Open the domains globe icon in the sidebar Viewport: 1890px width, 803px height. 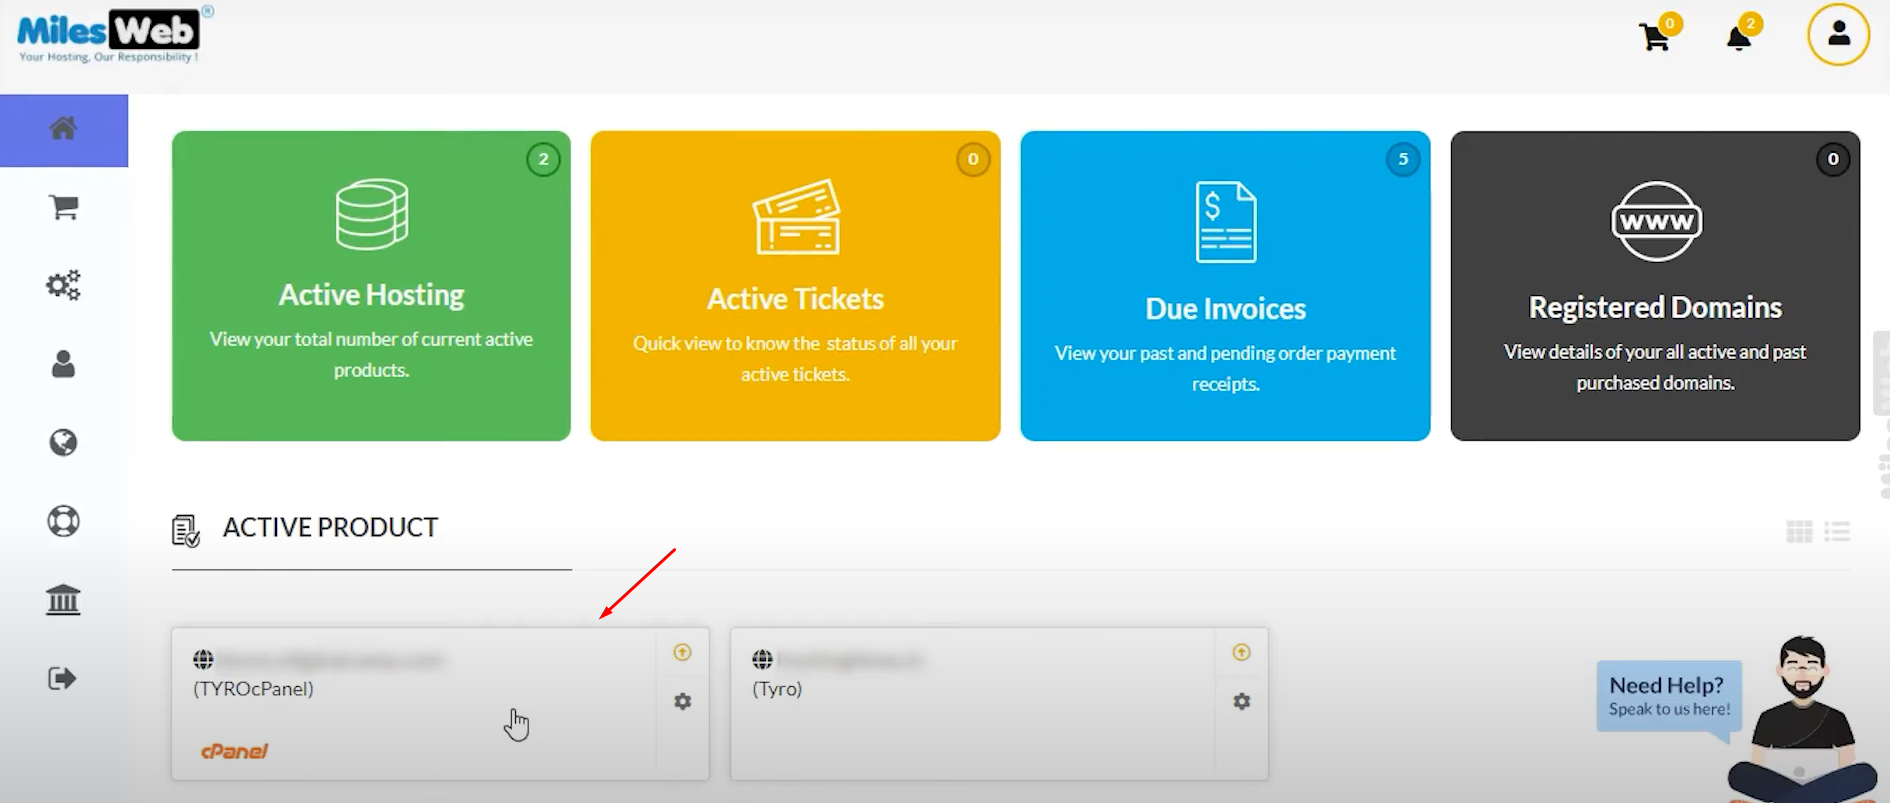tap(63, 442)
